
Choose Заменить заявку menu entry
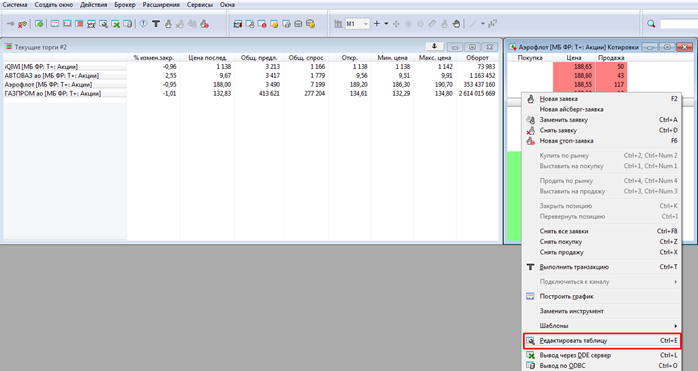(602, 120)
